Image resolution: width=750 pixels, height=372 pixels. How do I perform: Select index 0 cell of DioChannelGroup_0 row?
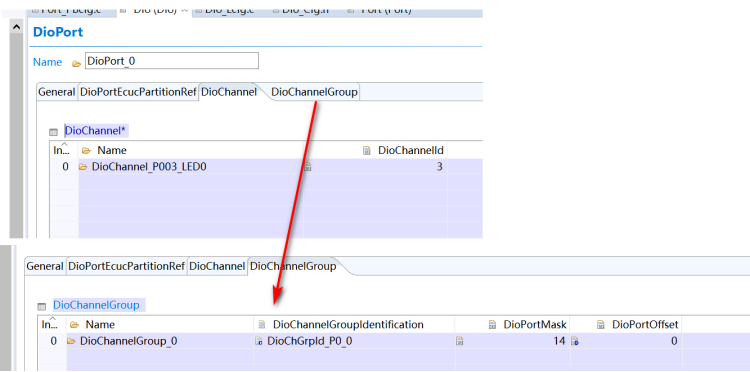pyautogui.click(x=52, y=341)
